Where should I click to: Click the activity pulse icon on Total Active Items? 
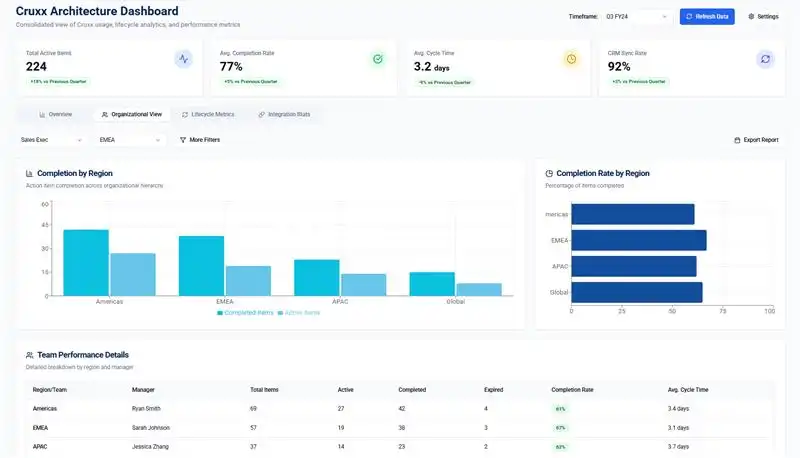click(183, 59)
